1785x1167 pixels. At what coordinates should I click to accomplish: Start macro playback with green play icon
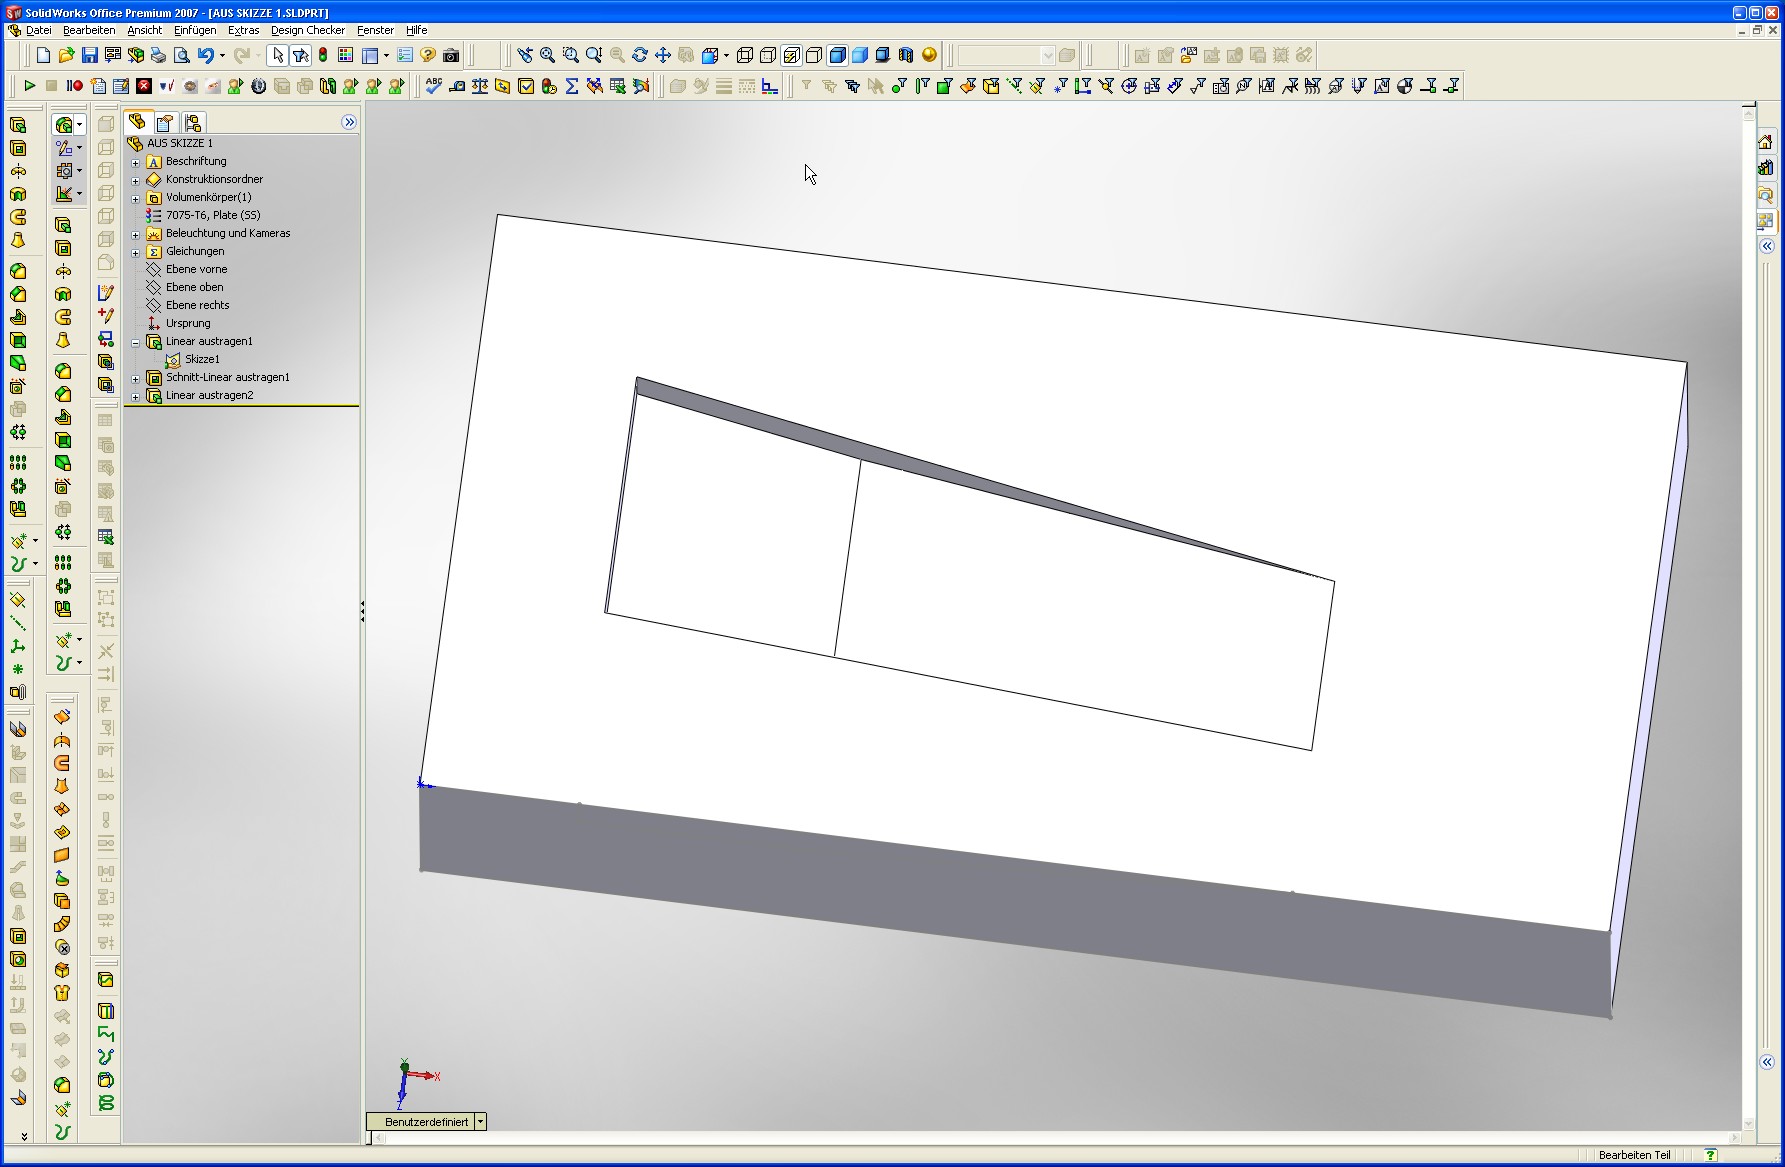[29, 86]
